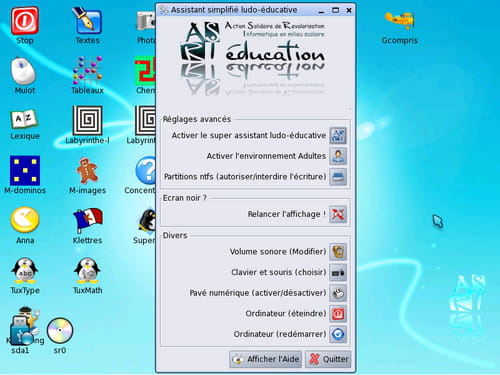Click the Quitter button
The width and height of the screenshot is (500, 375).
tap(328, 359)
